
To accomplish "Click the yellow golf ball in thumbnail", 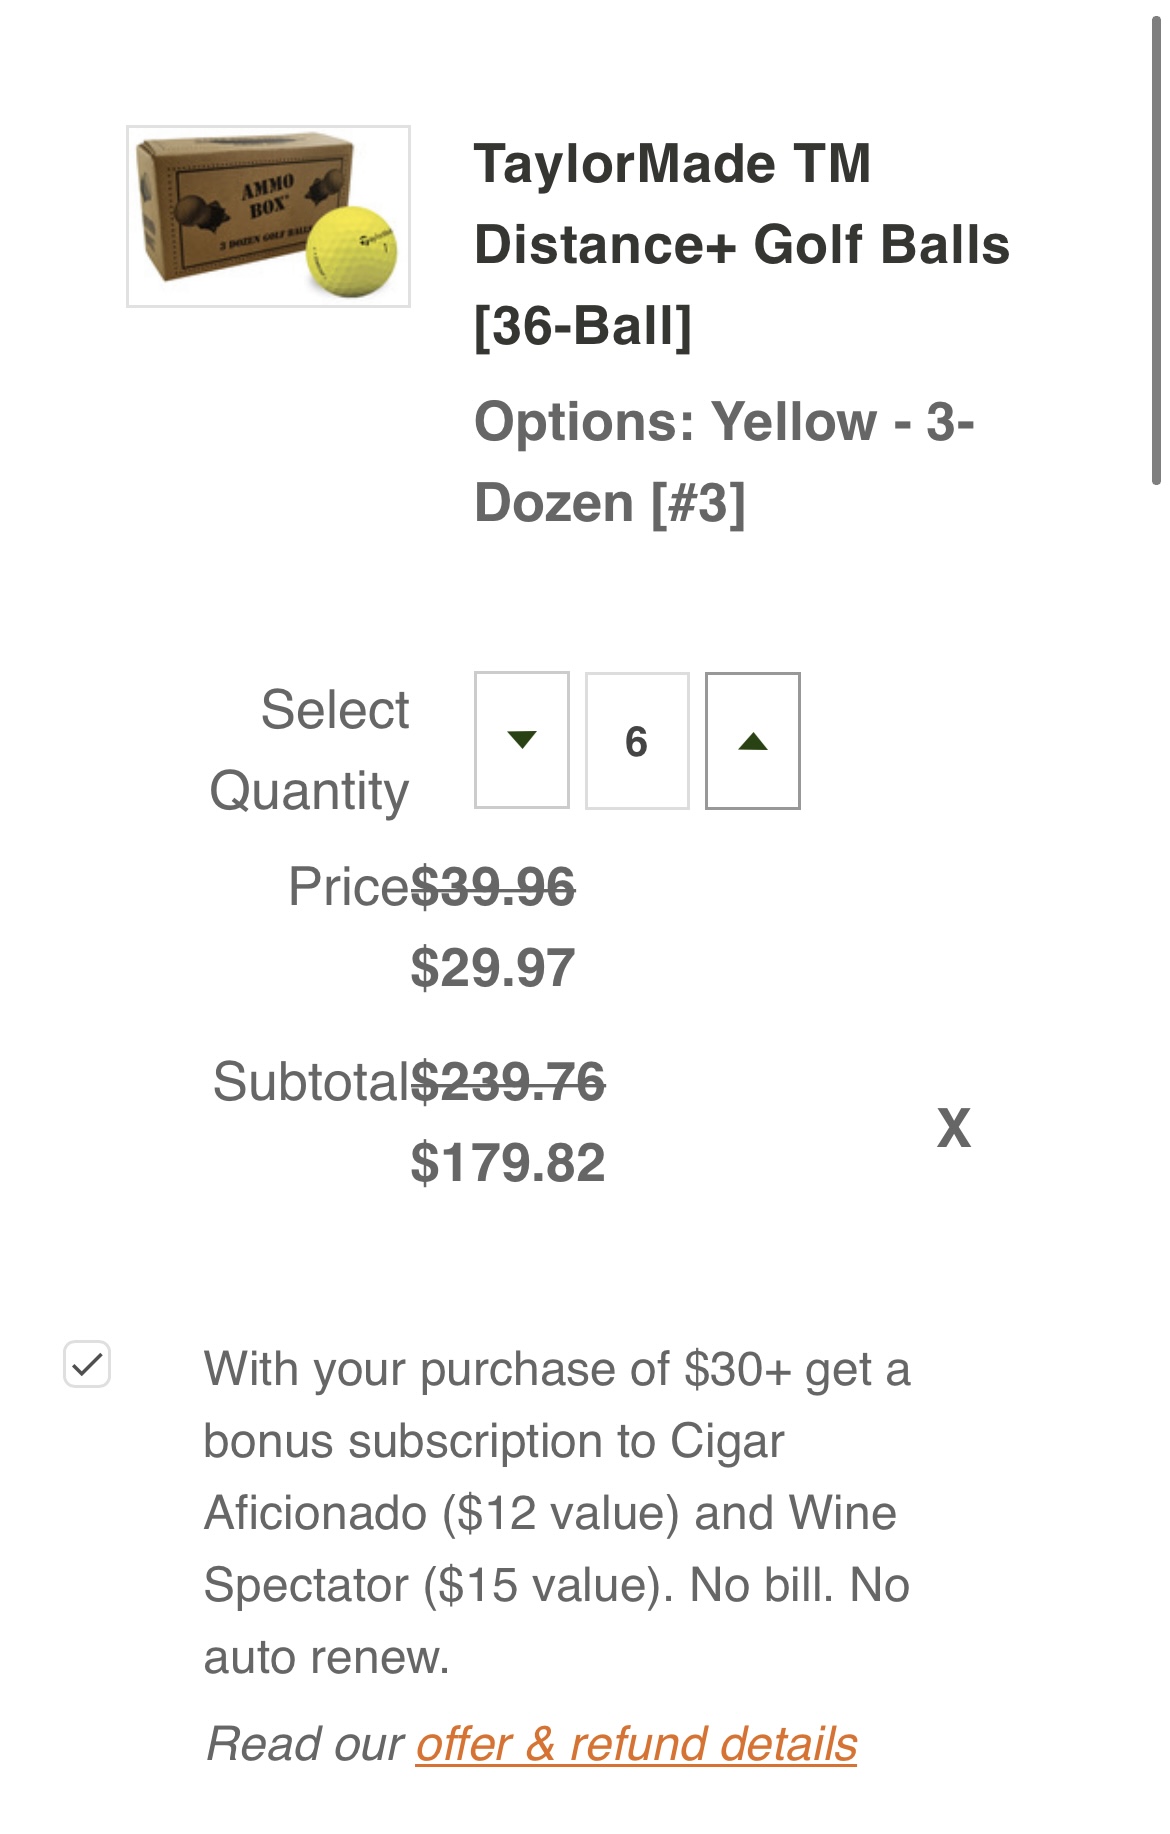I will pyautogui.click(x=353, y=251).
